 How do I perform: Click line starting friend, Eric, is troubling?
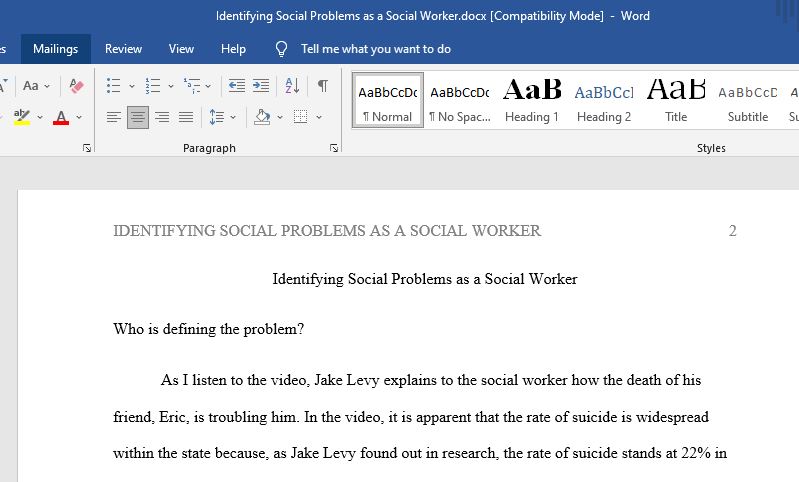[x=411, y=417]
